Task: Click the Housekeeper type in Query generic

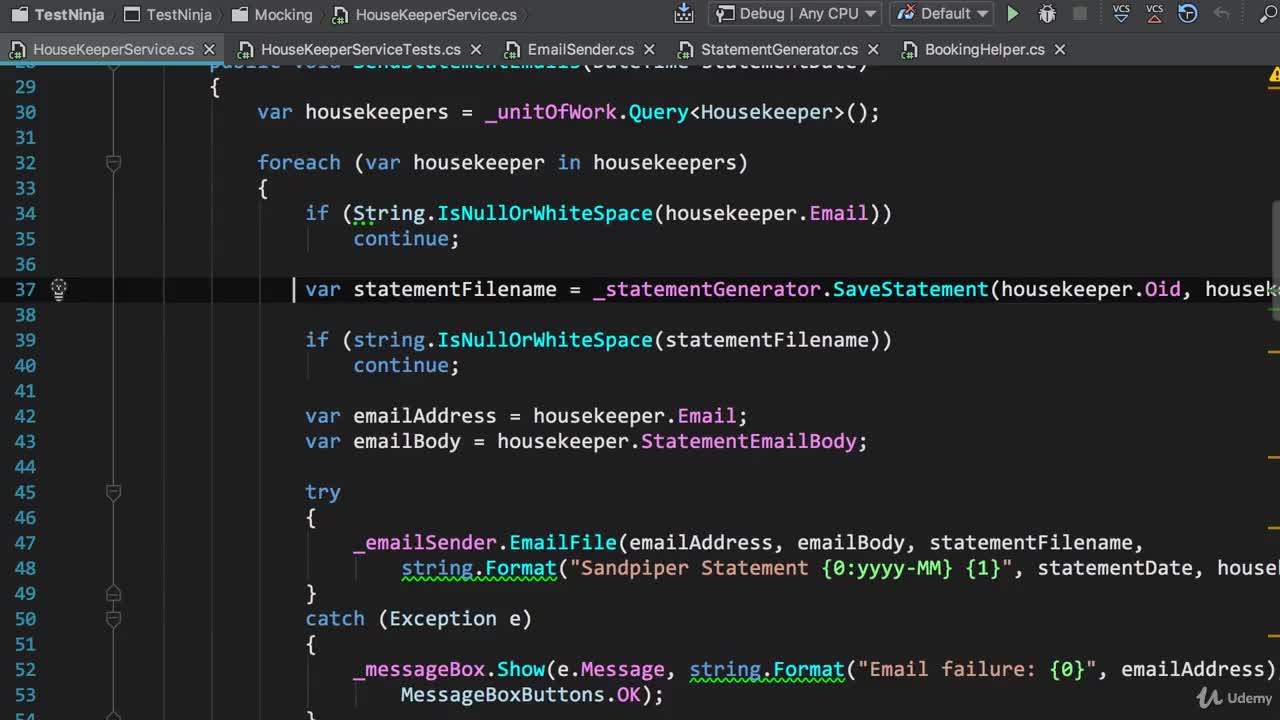Action: (x=767, y=112)
